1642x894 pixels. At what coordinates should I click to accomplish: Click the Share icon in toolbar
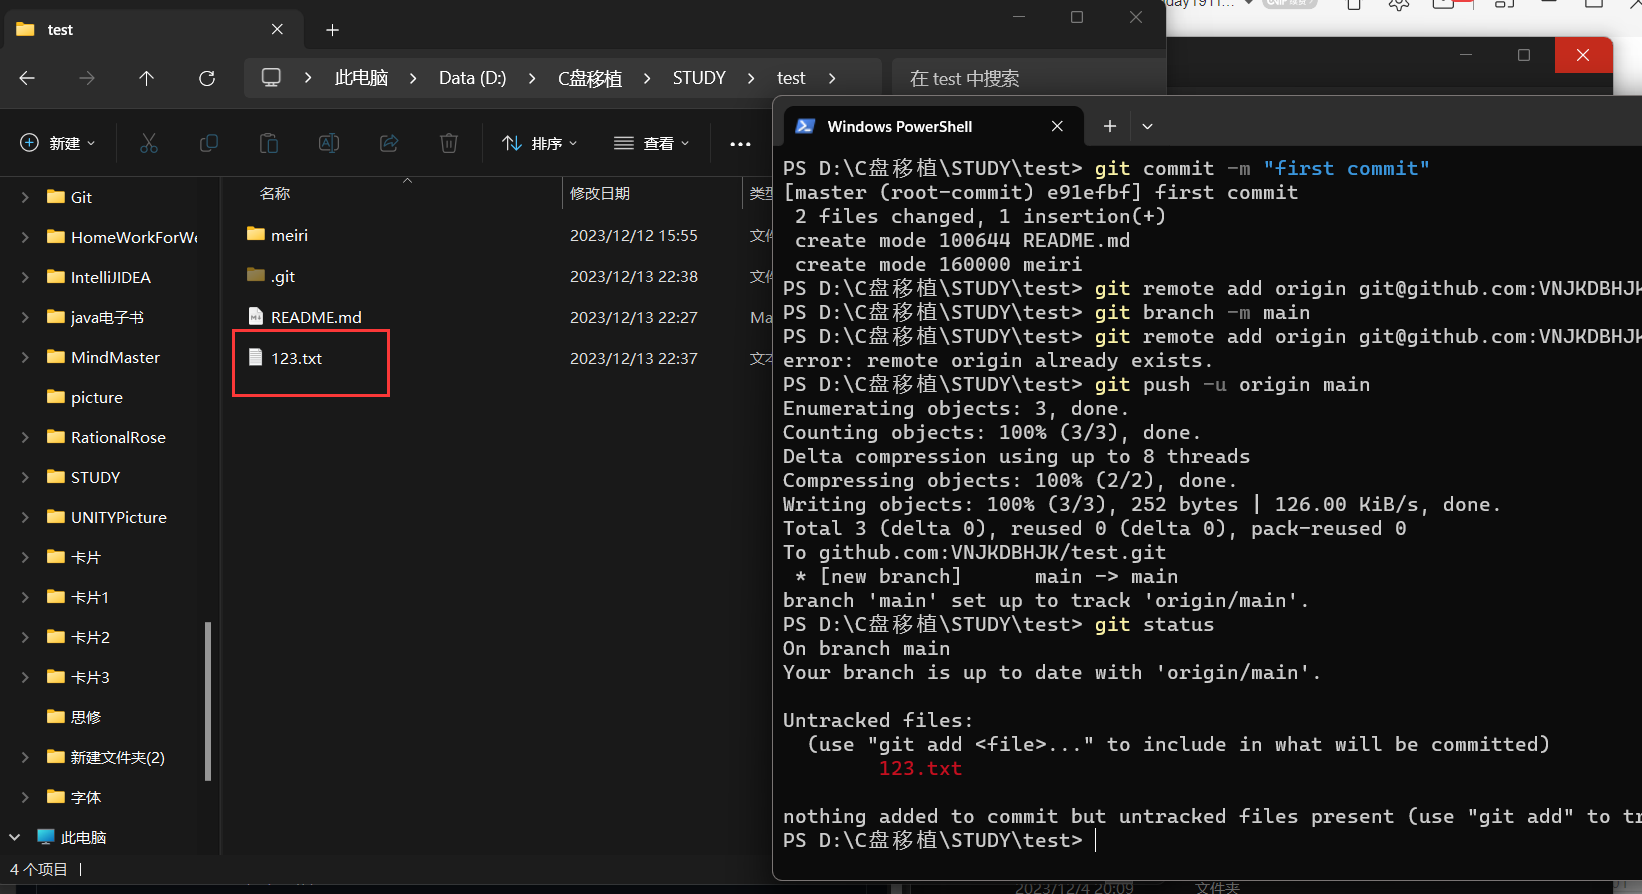pyautogui.click(x=389, y=143)
